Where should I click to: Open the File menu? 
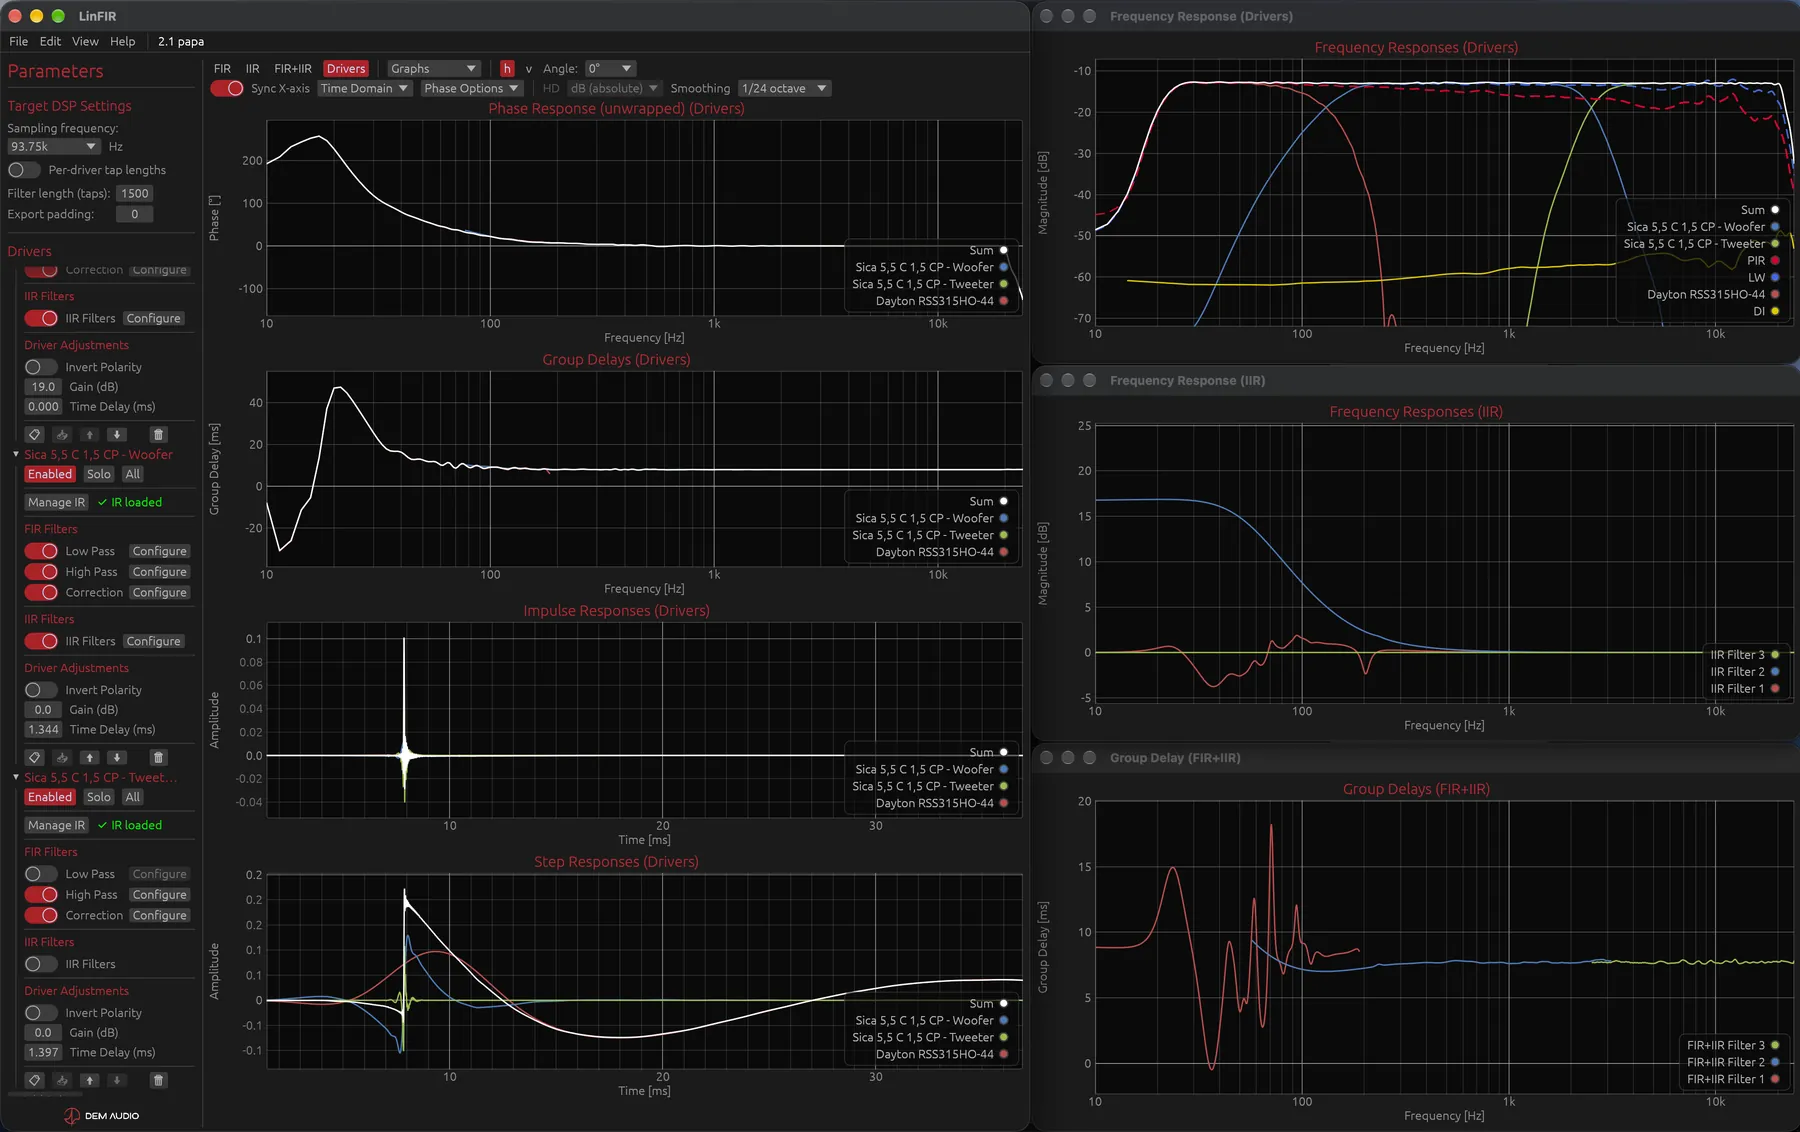click(x=18, y=41)
